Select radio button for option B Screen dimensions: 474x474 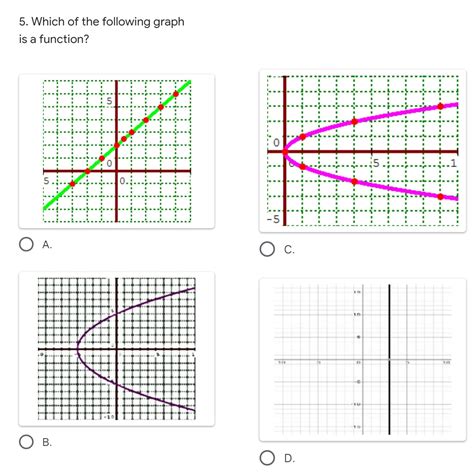pos(26,442)
